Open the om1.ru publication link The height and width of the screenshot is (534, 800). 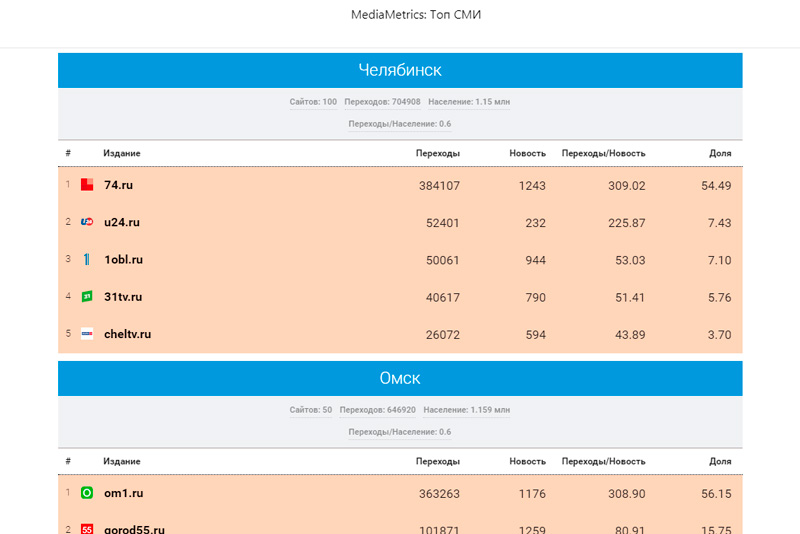[x=122, y=493]
